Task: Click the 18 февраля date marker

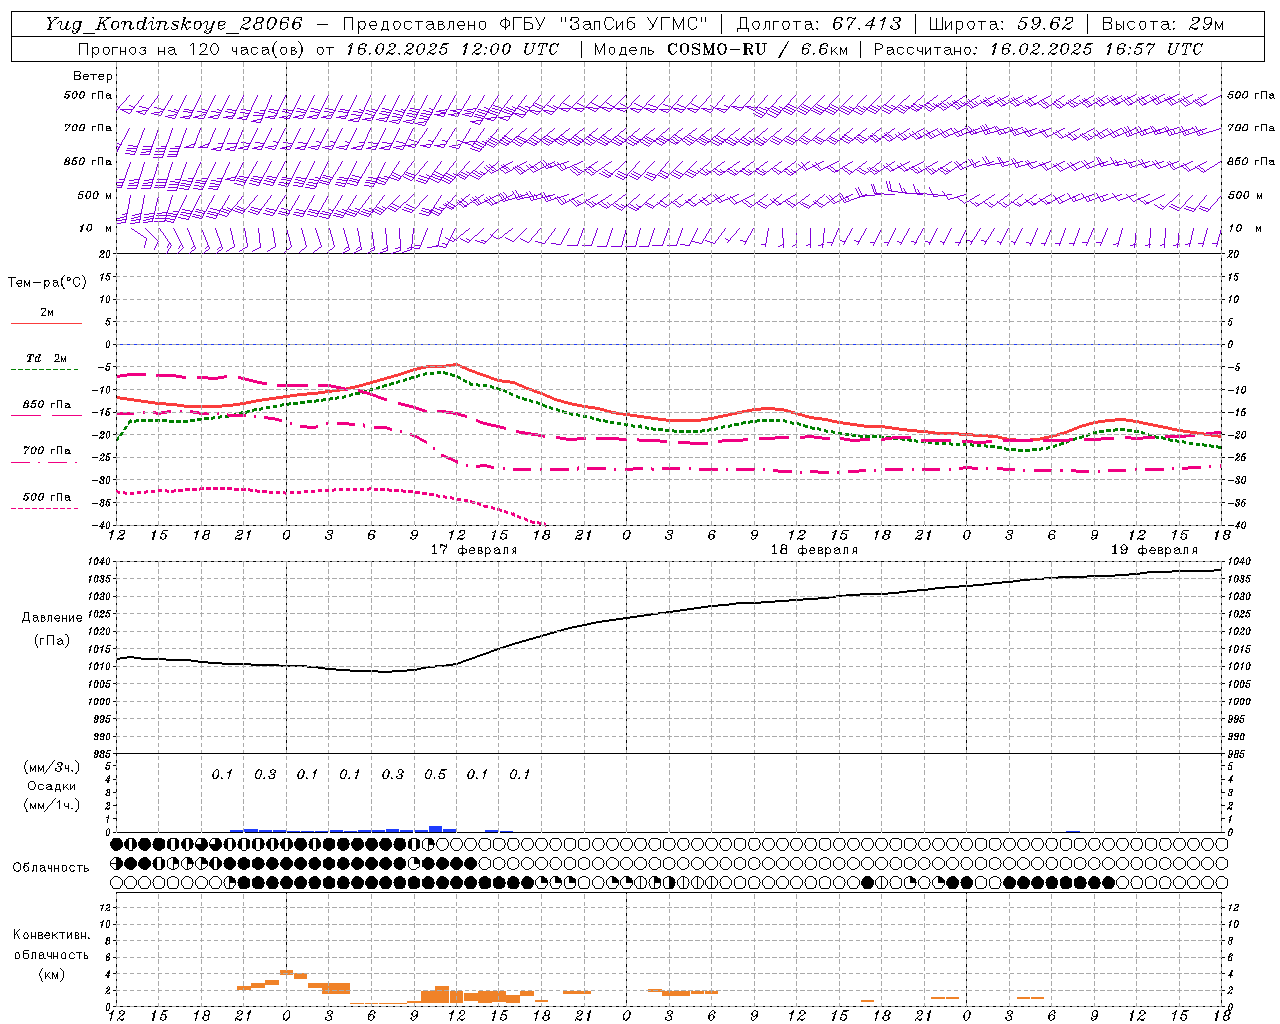Action: point(814,550)
